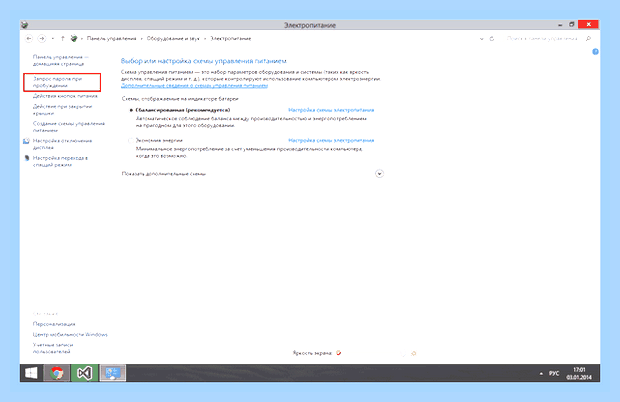Open Visual Studio from the taskbar
Screen dimensions: 620x402
pos(84,373)
